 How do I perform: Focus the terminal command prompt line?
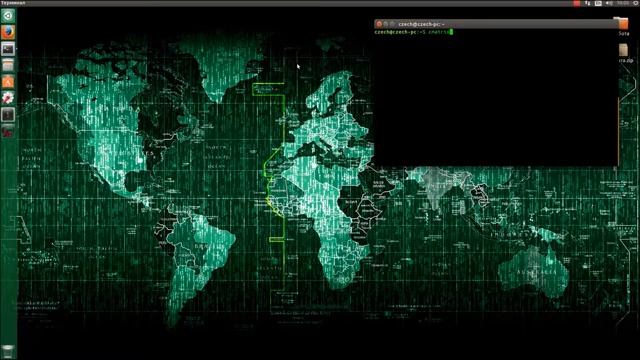click(x=414, y=32)
